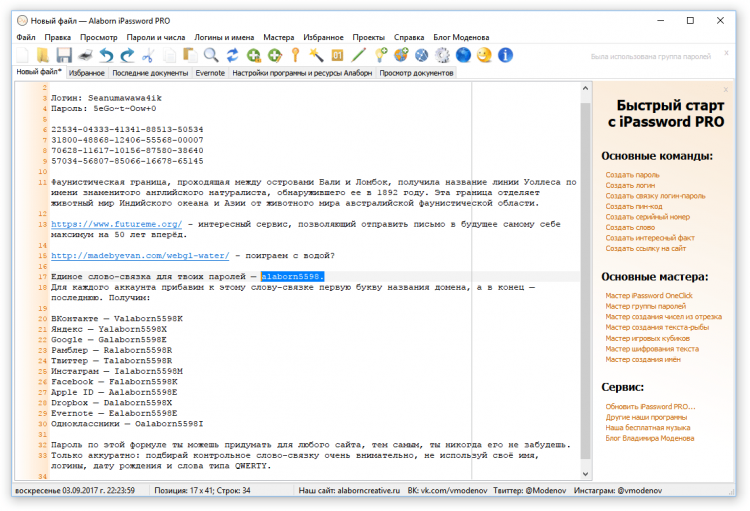Open the Файл menu
This screenshot has width=750, height=511.
[26, 37]
